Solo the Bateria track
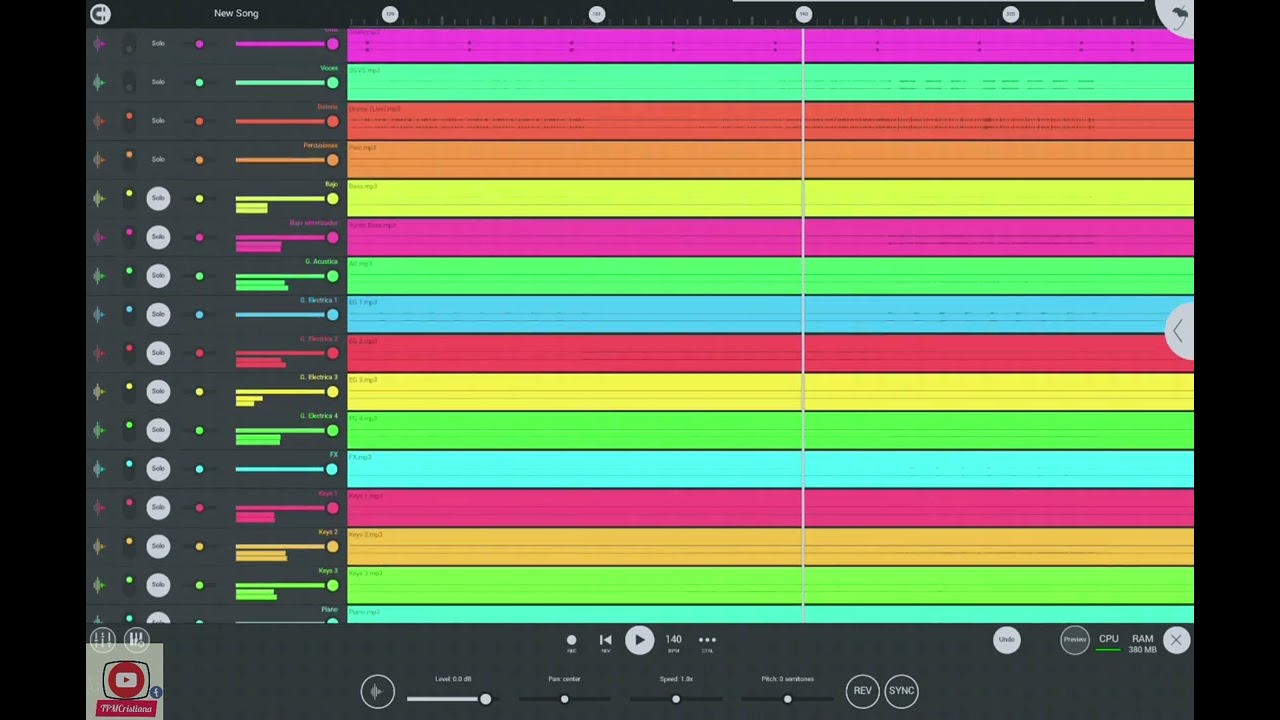Image resolution: width=1280 pixels, height=720 pixels. point(158,120)
